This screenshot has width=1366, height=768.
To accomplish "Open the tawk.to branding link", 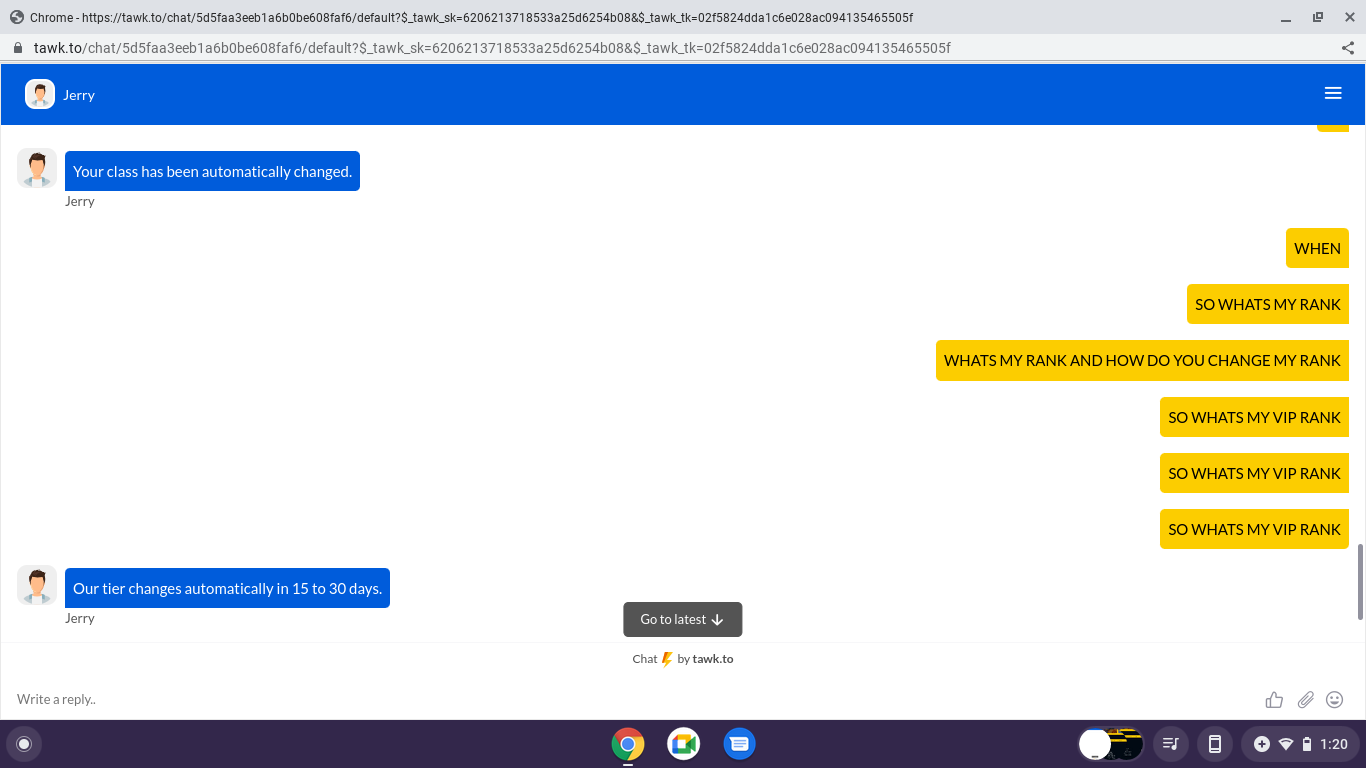I will (712, 659).
